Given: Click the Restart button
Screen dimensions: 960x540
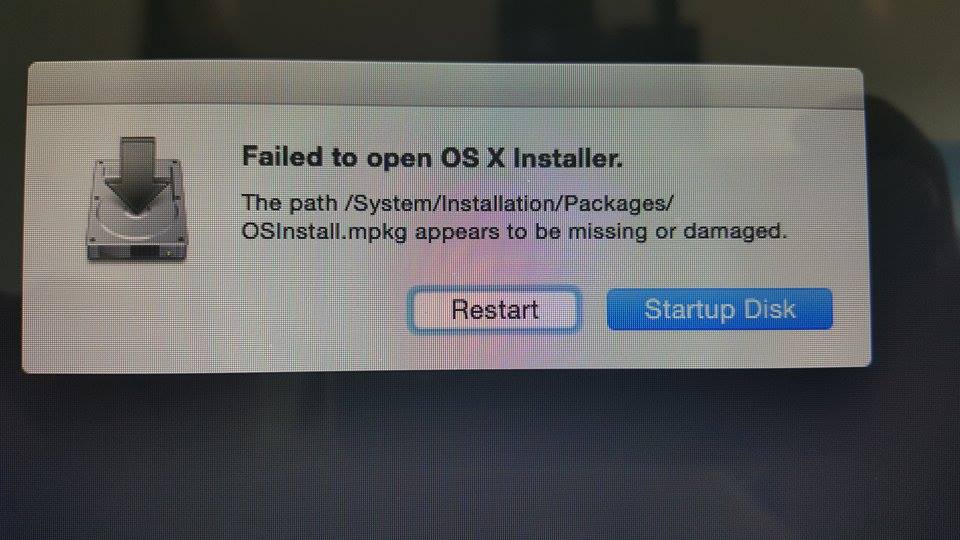Looking at the screenshot, I should click(x=494, y=310).
